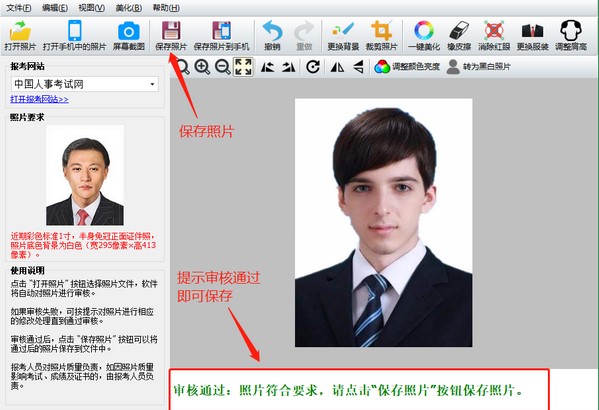Toggle the fit-to-window view button
The height and width of the screenshot is (410, 599).
point(243,67)
